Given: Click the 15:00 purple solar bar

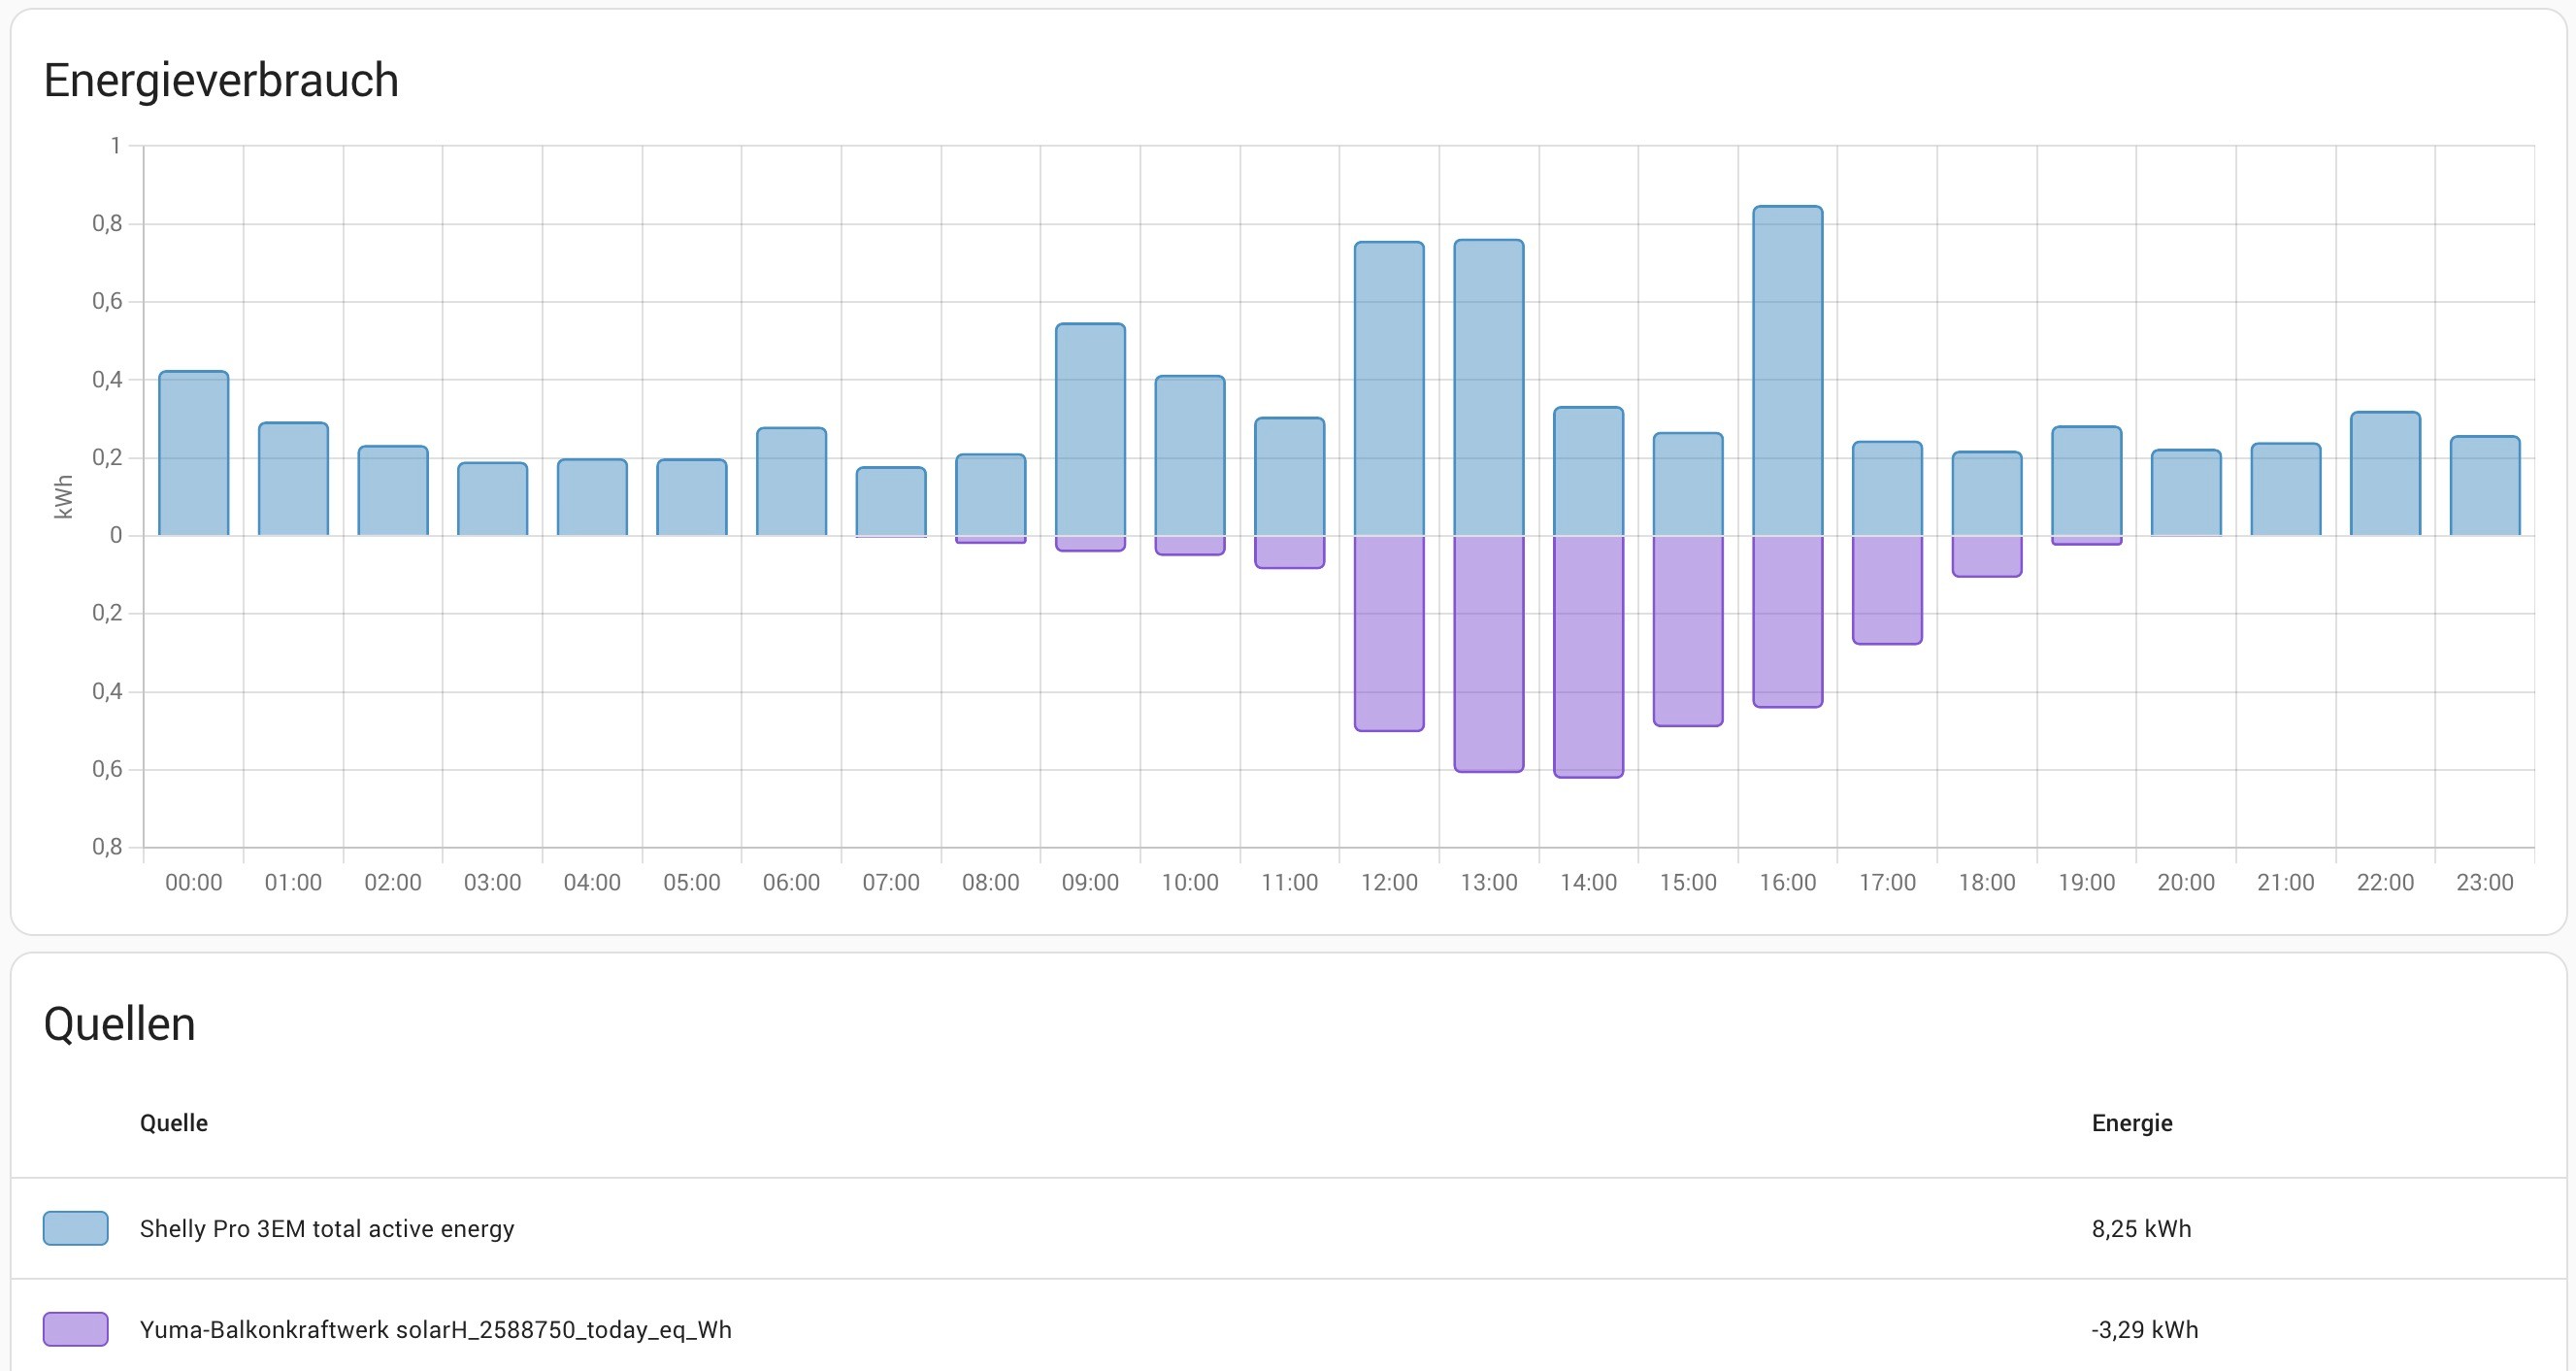Looking at the screenshot, I should pos(1688,630).
